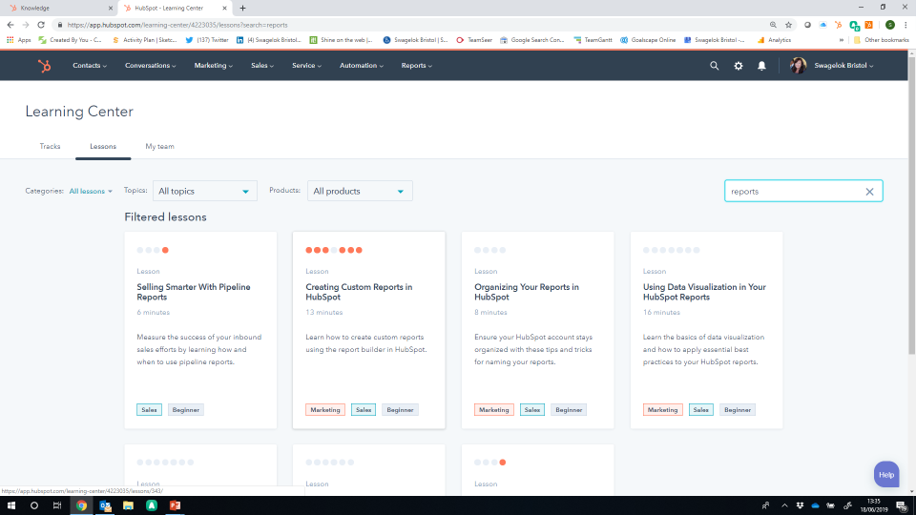916x515 pixels.
Task: Select the Lessons tab
Action: point(103,147)
